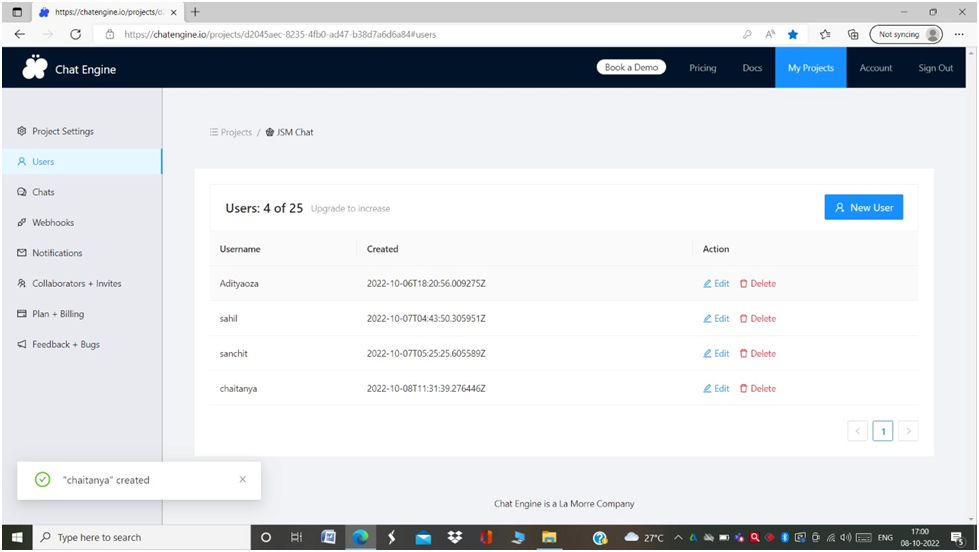
Task: Open Dropbox from the taskbar
Action: tap(455, 537)
